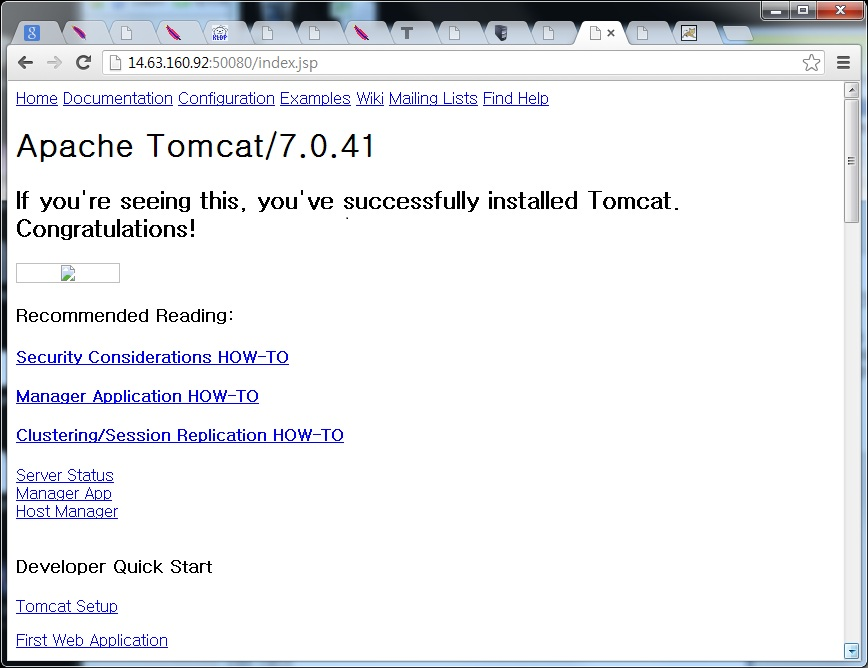Reload the page with the refresh icon
Screen dimensions: 868x668
[83, 63]
